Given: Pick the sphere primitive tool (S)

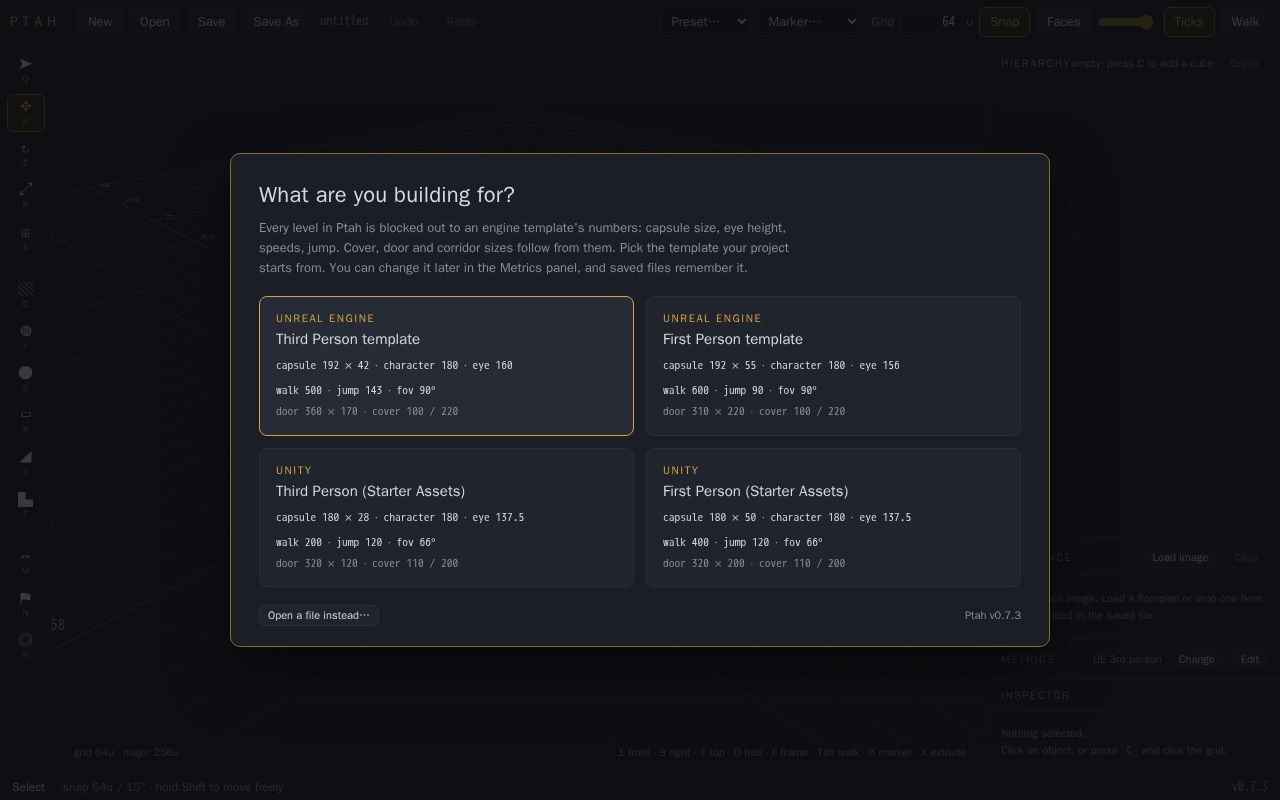Looking at the screenshot, I should click(x=26, y=378).
